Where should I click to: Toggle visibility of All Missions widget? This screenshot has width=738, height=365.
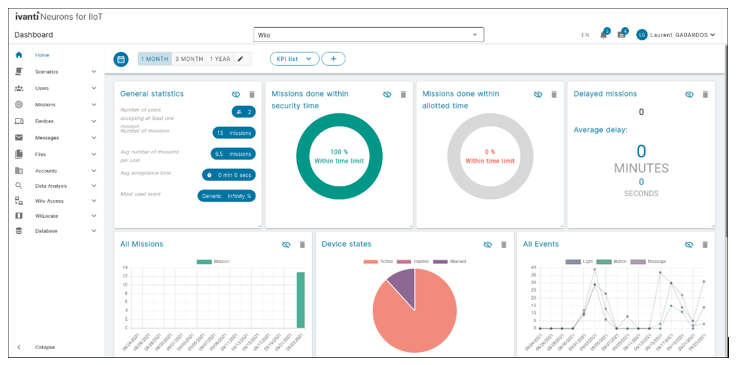286,245
